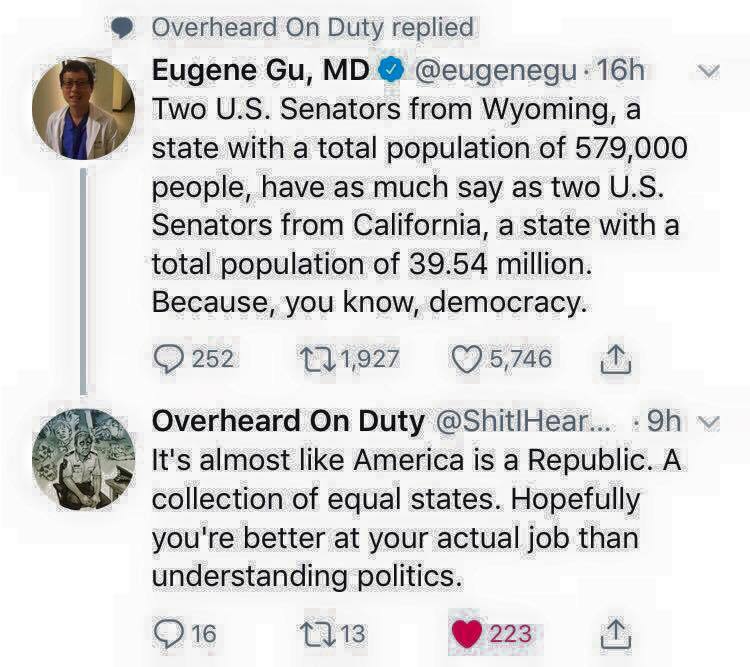Click the Overheard On Duty display name
The image size is (750, 667).
coord(287,421)
